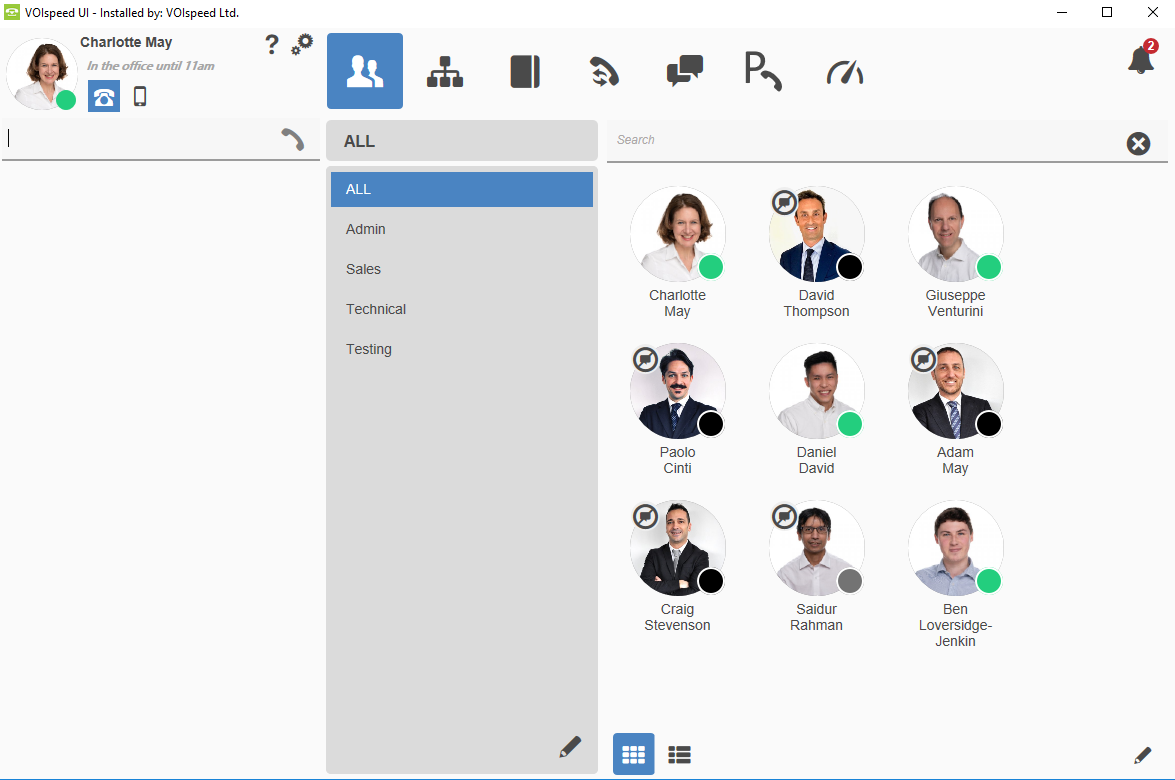Select the Technical group

pos(461,308)
